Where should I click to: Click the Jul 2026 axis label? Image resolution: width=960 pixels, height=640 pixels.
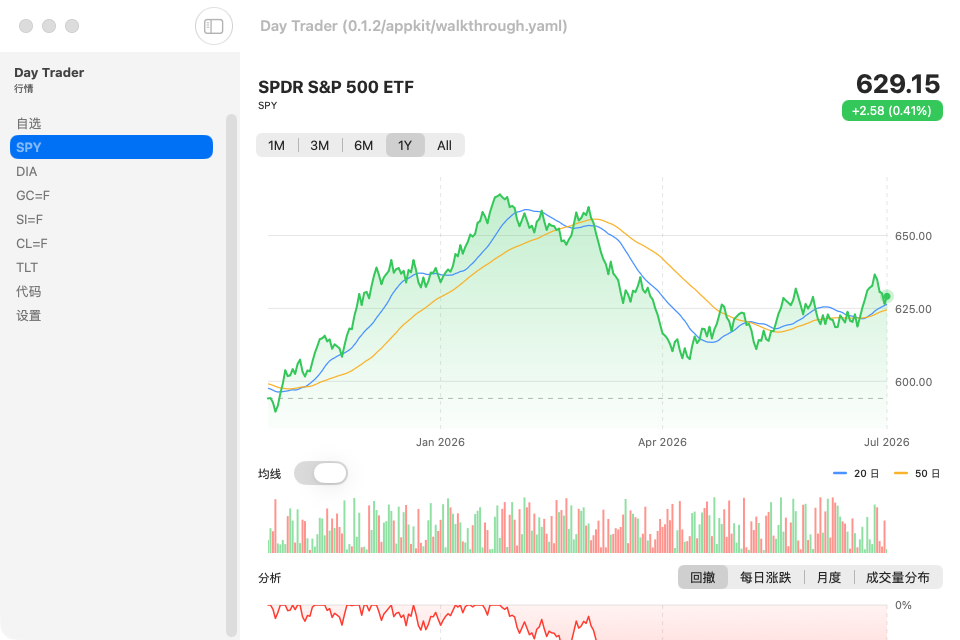pos(887,442)
